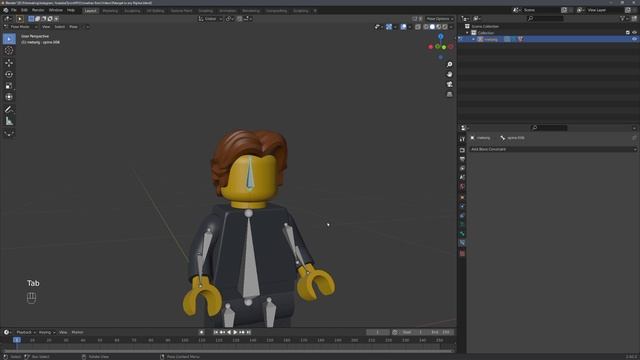Open the Window menu

click(x=56, y=10)
